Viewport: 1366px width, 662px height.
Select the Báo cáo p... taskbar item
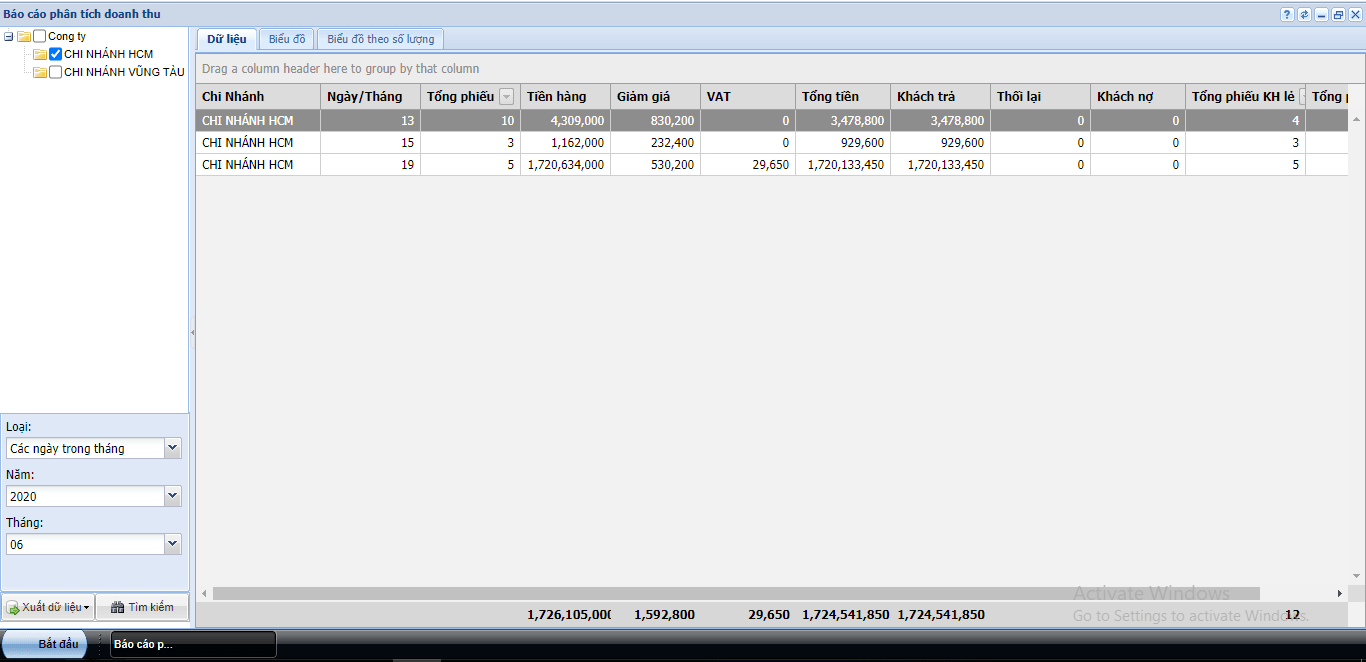pos(193,644)
